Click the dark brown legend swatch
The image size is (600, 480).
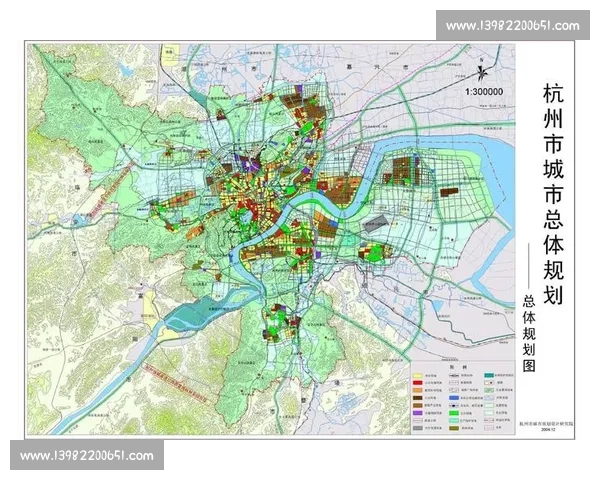pyautogui.click(x=417, y=398)
